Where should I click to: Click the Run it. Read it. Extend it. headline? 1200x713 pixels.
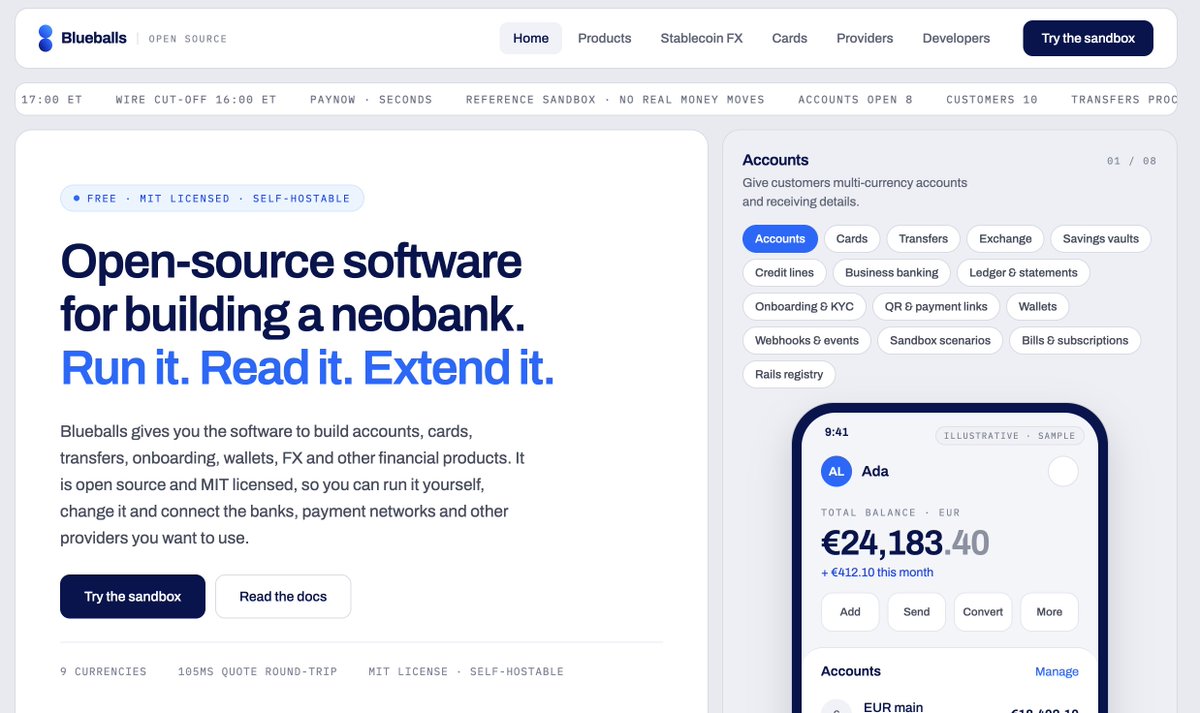[x=307, y=367]
